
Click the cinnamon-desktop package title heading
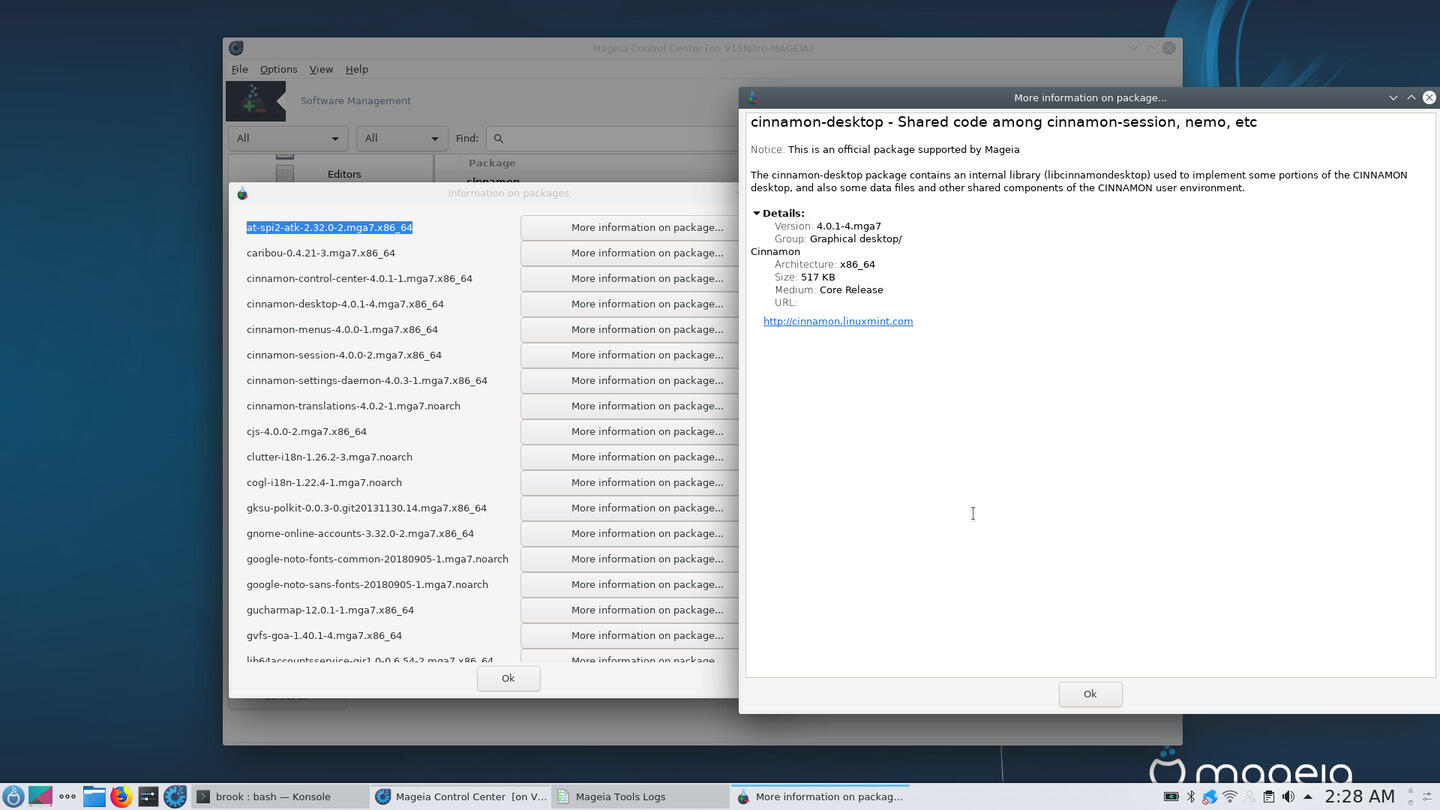click(1003, 122)
